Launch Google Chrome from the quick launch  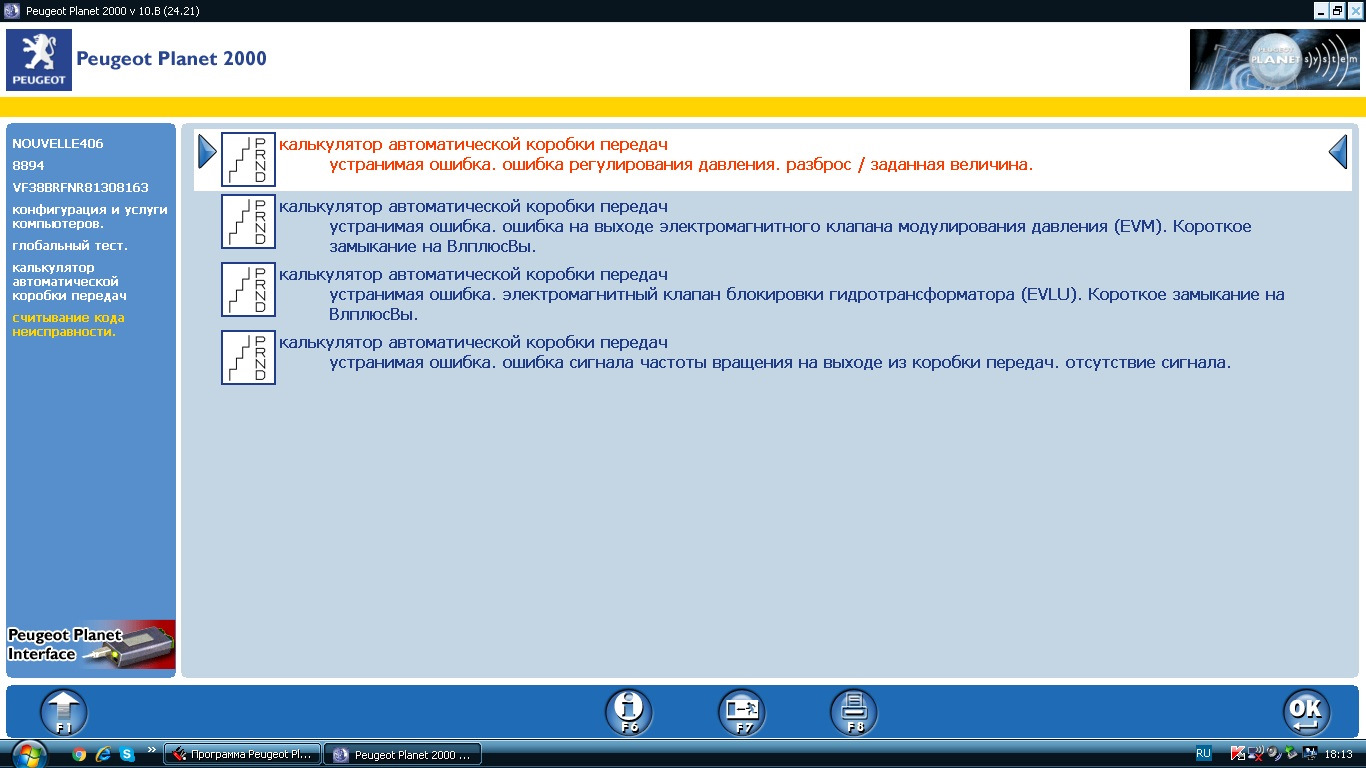tap(80, 755)
